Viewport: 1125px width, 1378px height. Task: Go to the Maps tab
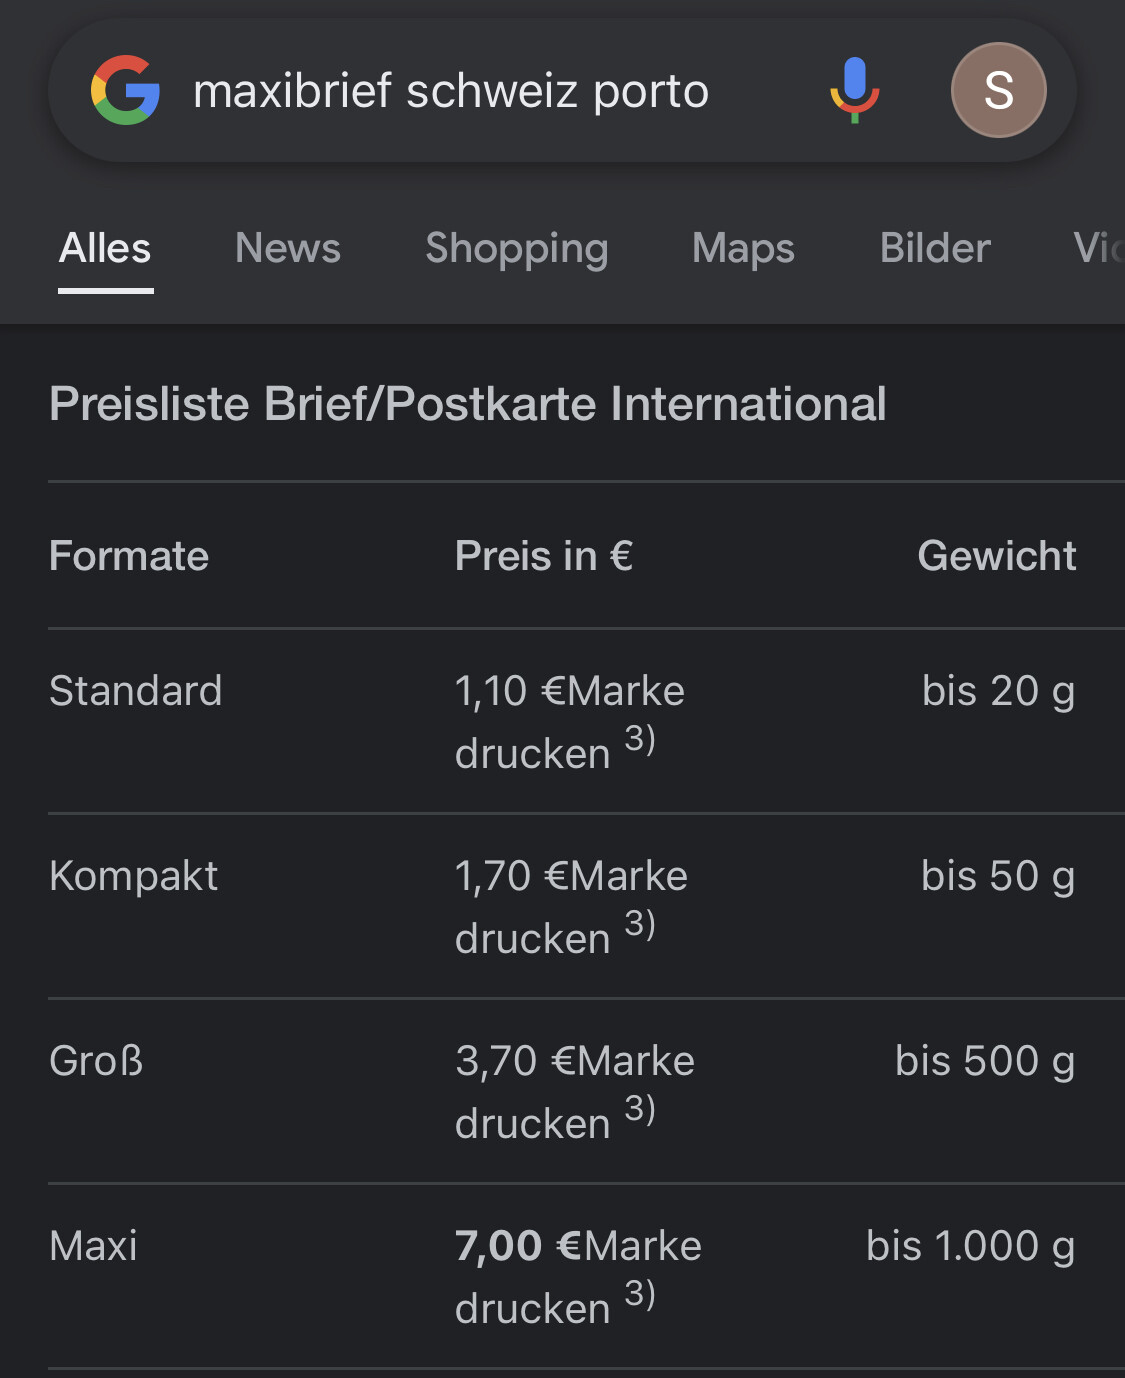point(743,248)
